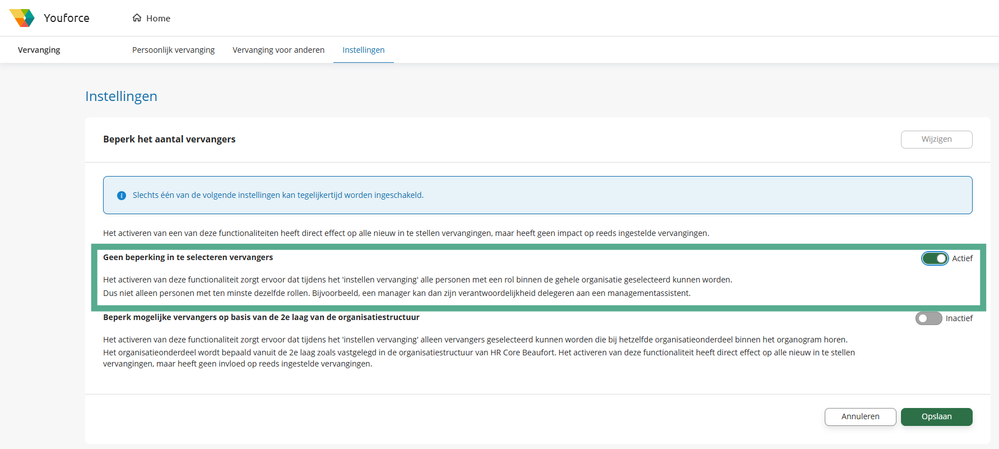Click the Home house icon
Screen dimensions: 999x449
tap(136, 18)
